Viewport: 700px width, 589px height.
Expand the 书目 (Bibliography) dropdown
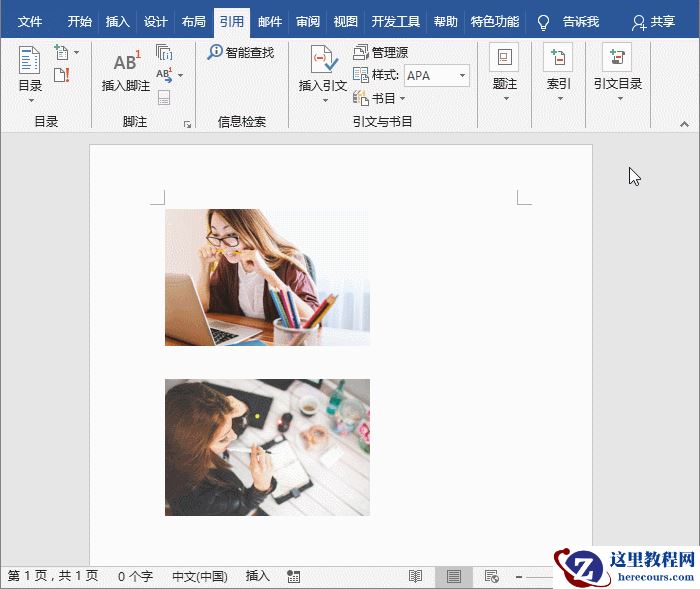pos(381,99)
